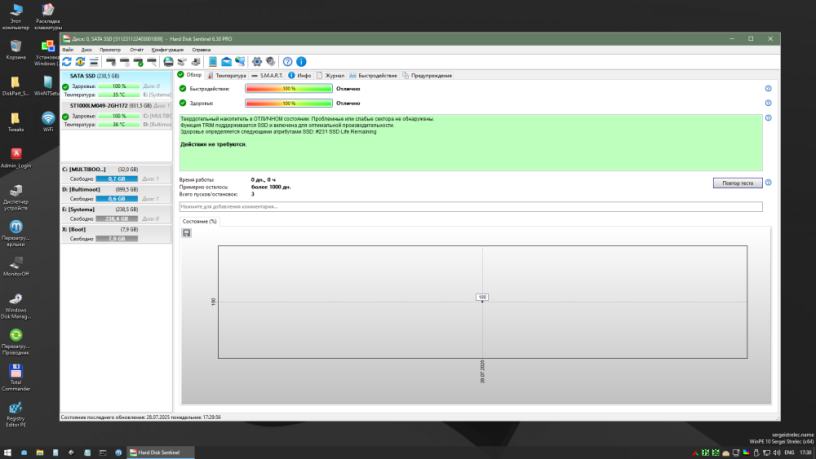Click the 100 data point on chart
The width and height of the screenshot is (816, 459).
(482, 298)
